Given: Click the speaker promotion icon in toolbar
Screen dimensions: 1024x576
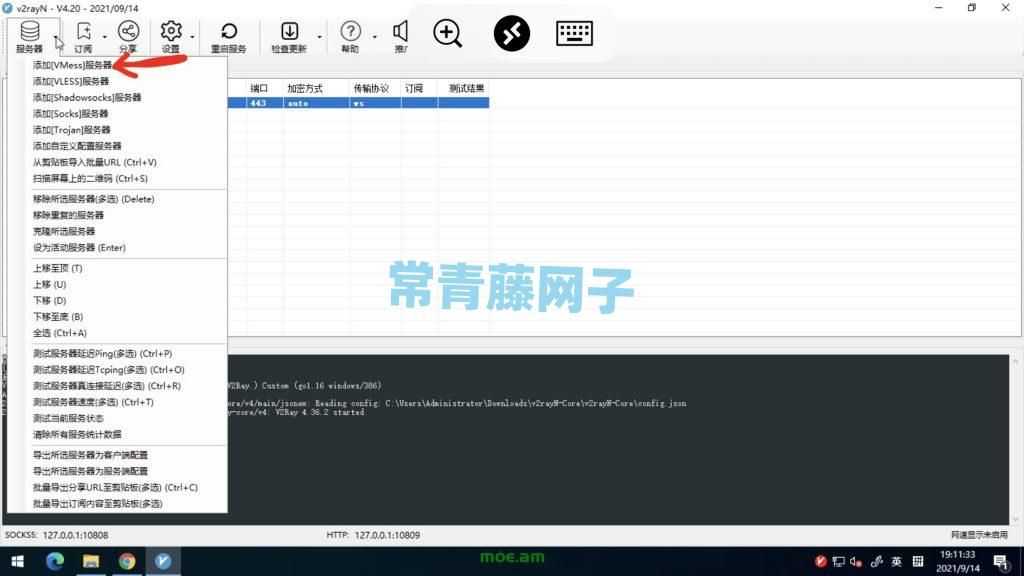Looking at the screenshot, I should click(x=400, y=30).
